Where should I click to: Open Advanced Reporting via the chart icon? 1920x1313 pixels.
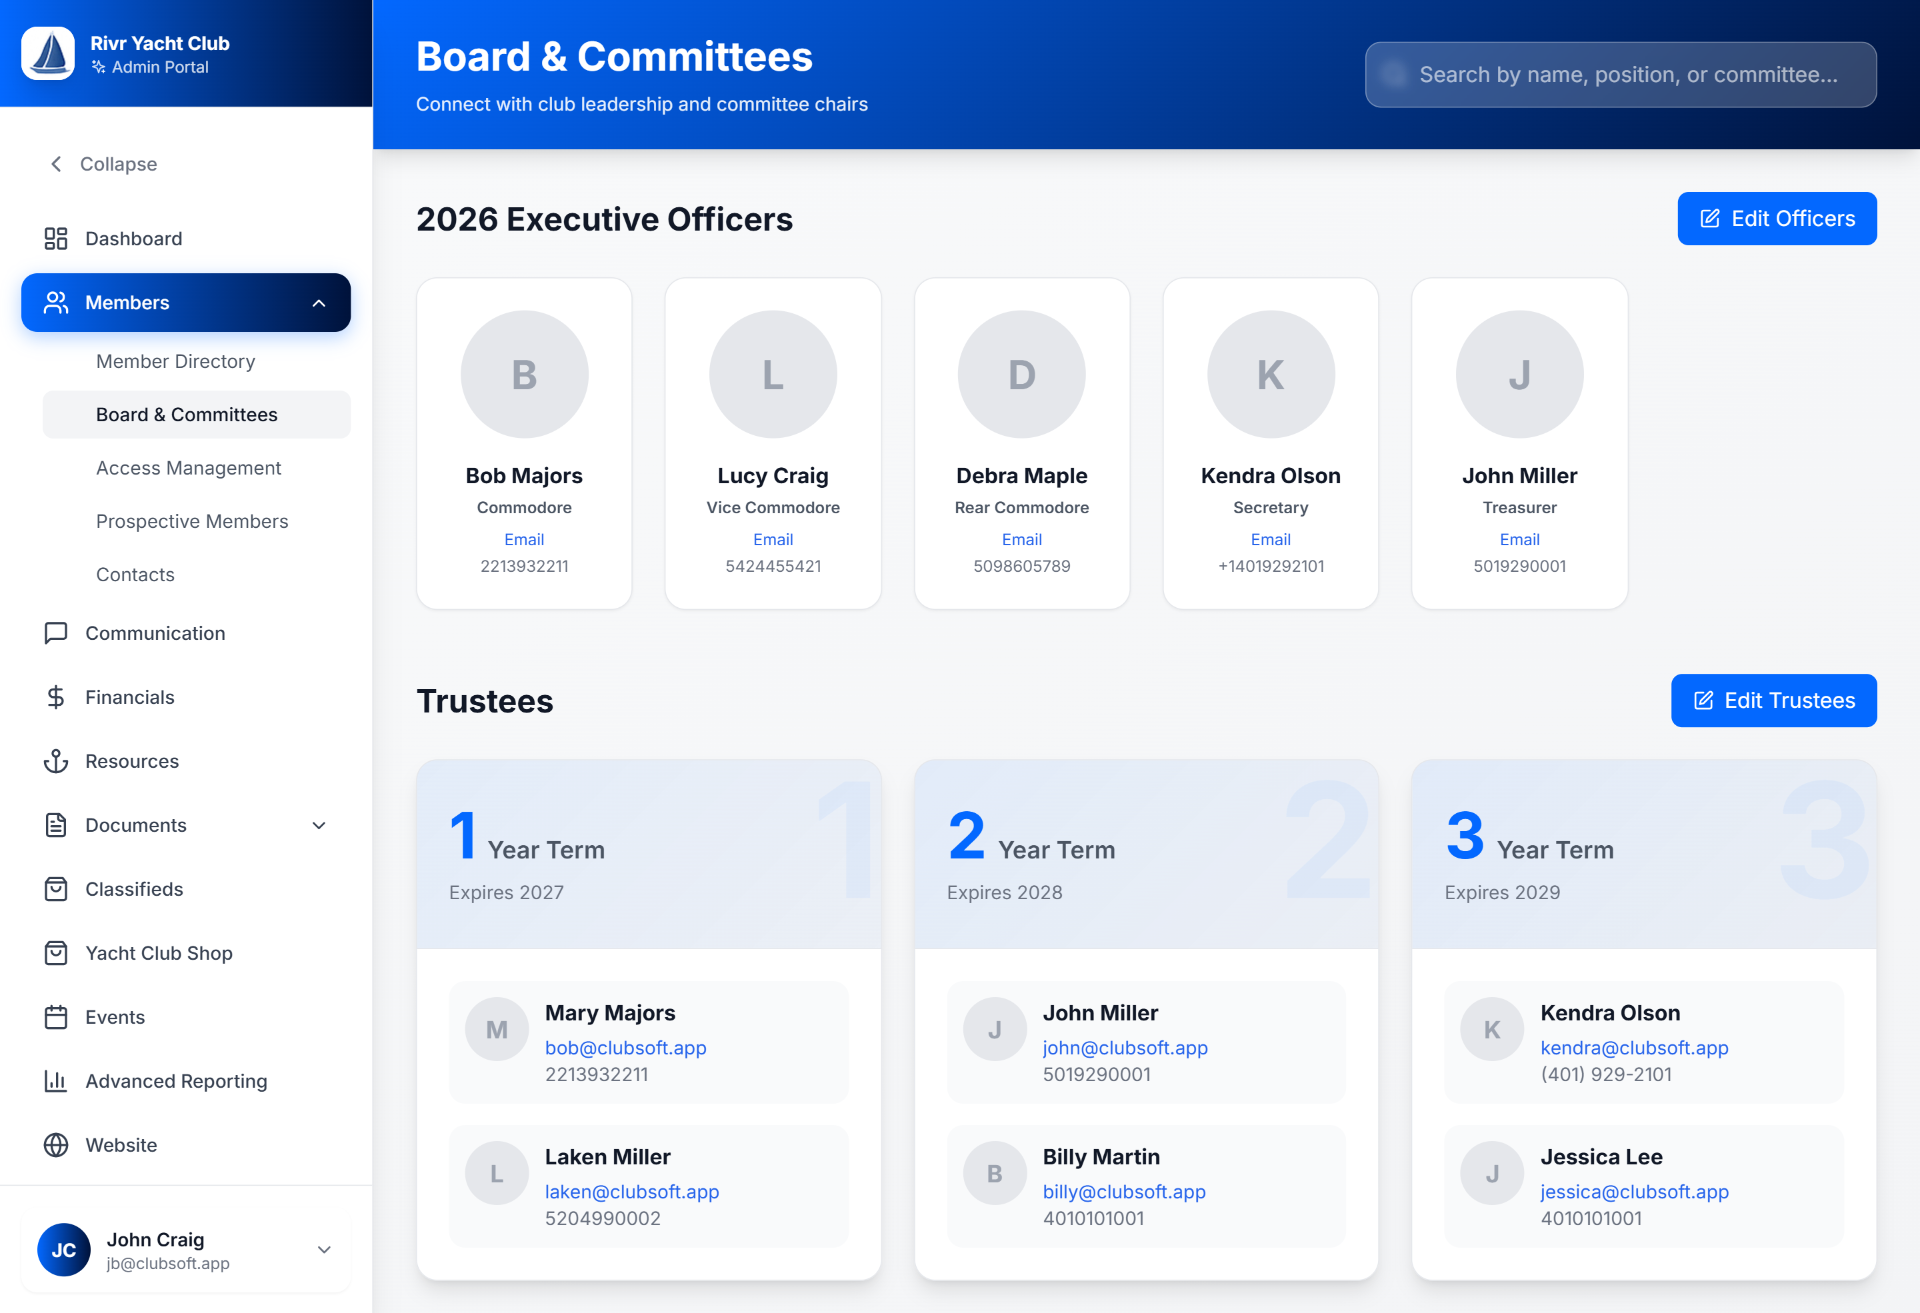(56, 1081)
